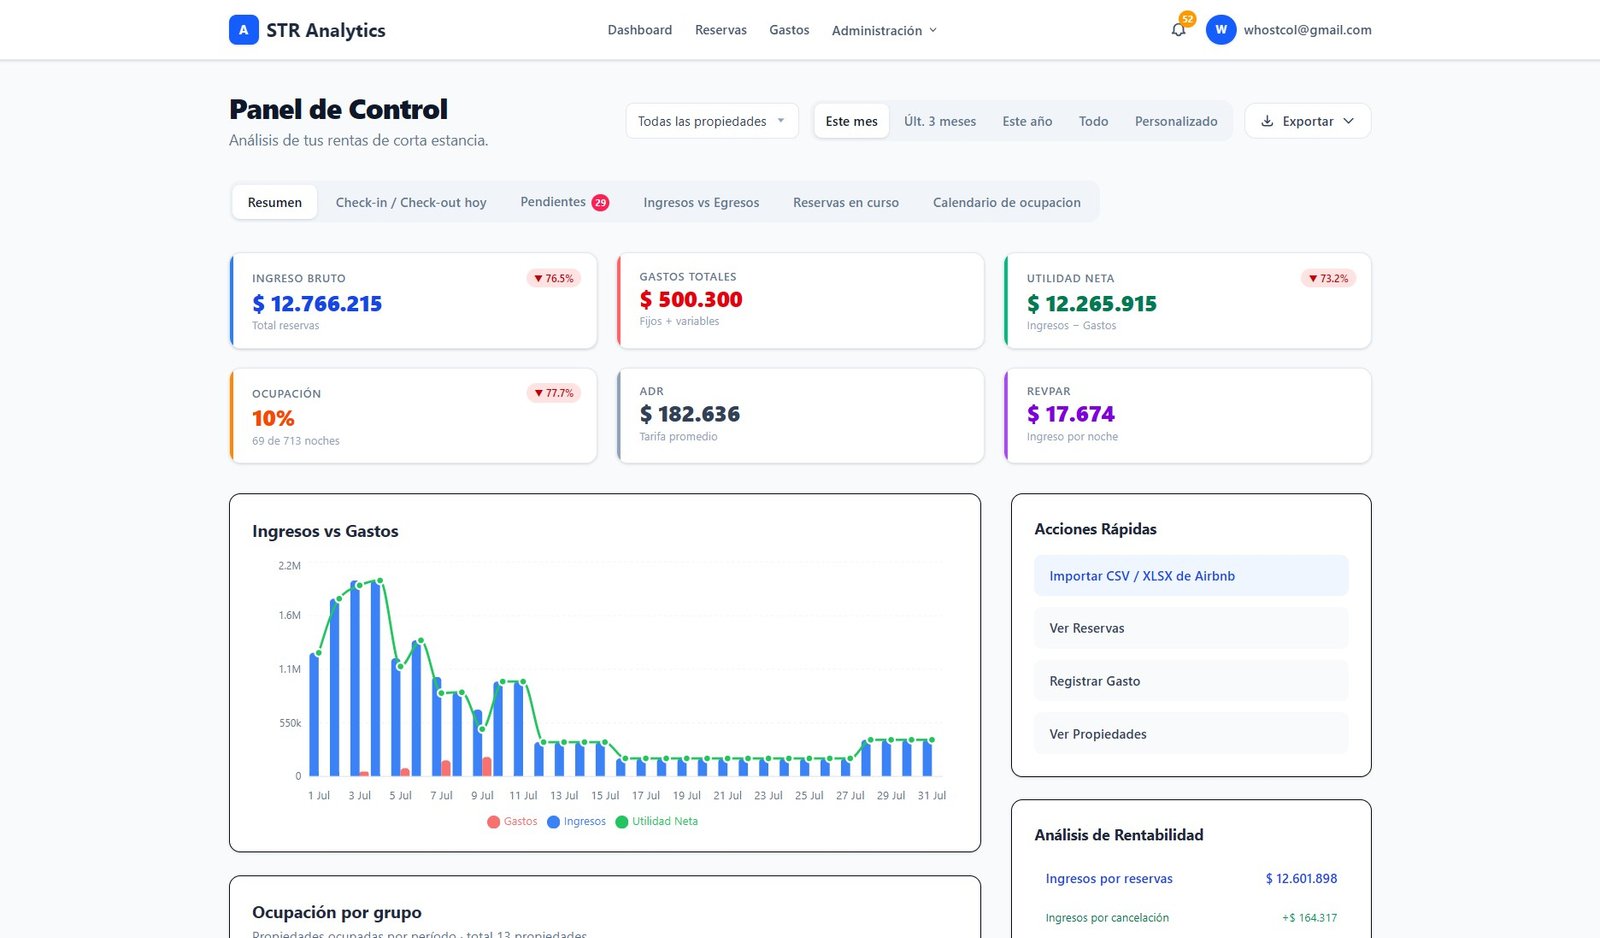Click the 73.2% decrease badge on Utilidad Neta
This screenshot has height=938, width=1600.
[x=1328, y=278]
